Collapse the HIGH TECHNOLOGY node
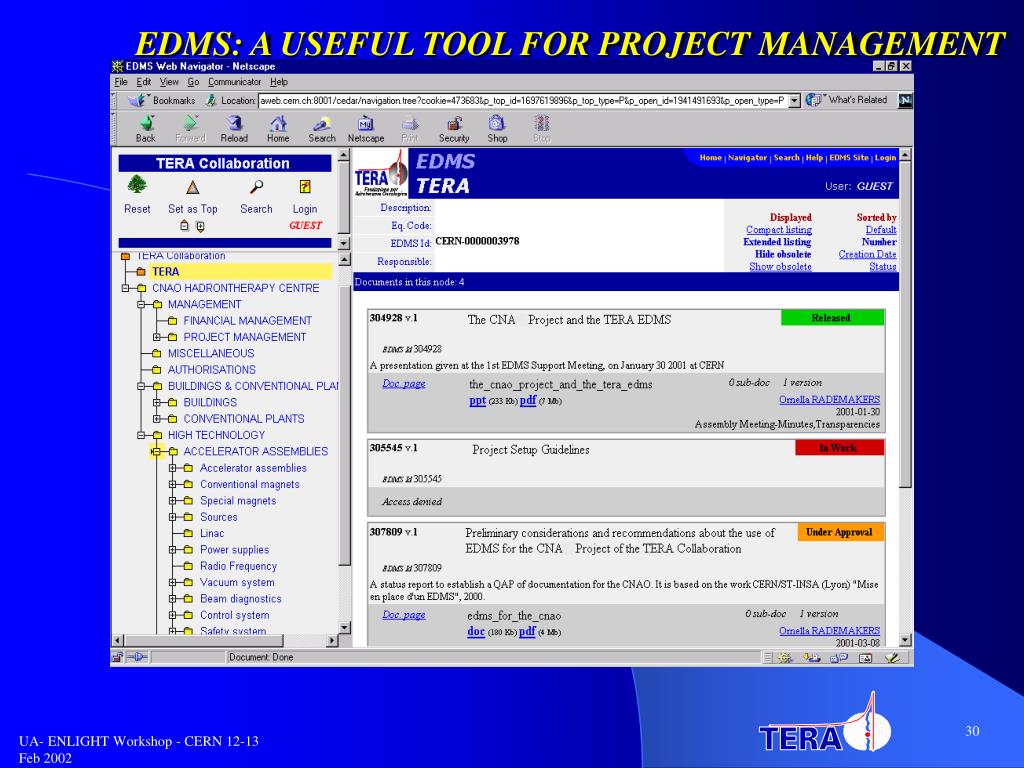 (x=141, y=435)
